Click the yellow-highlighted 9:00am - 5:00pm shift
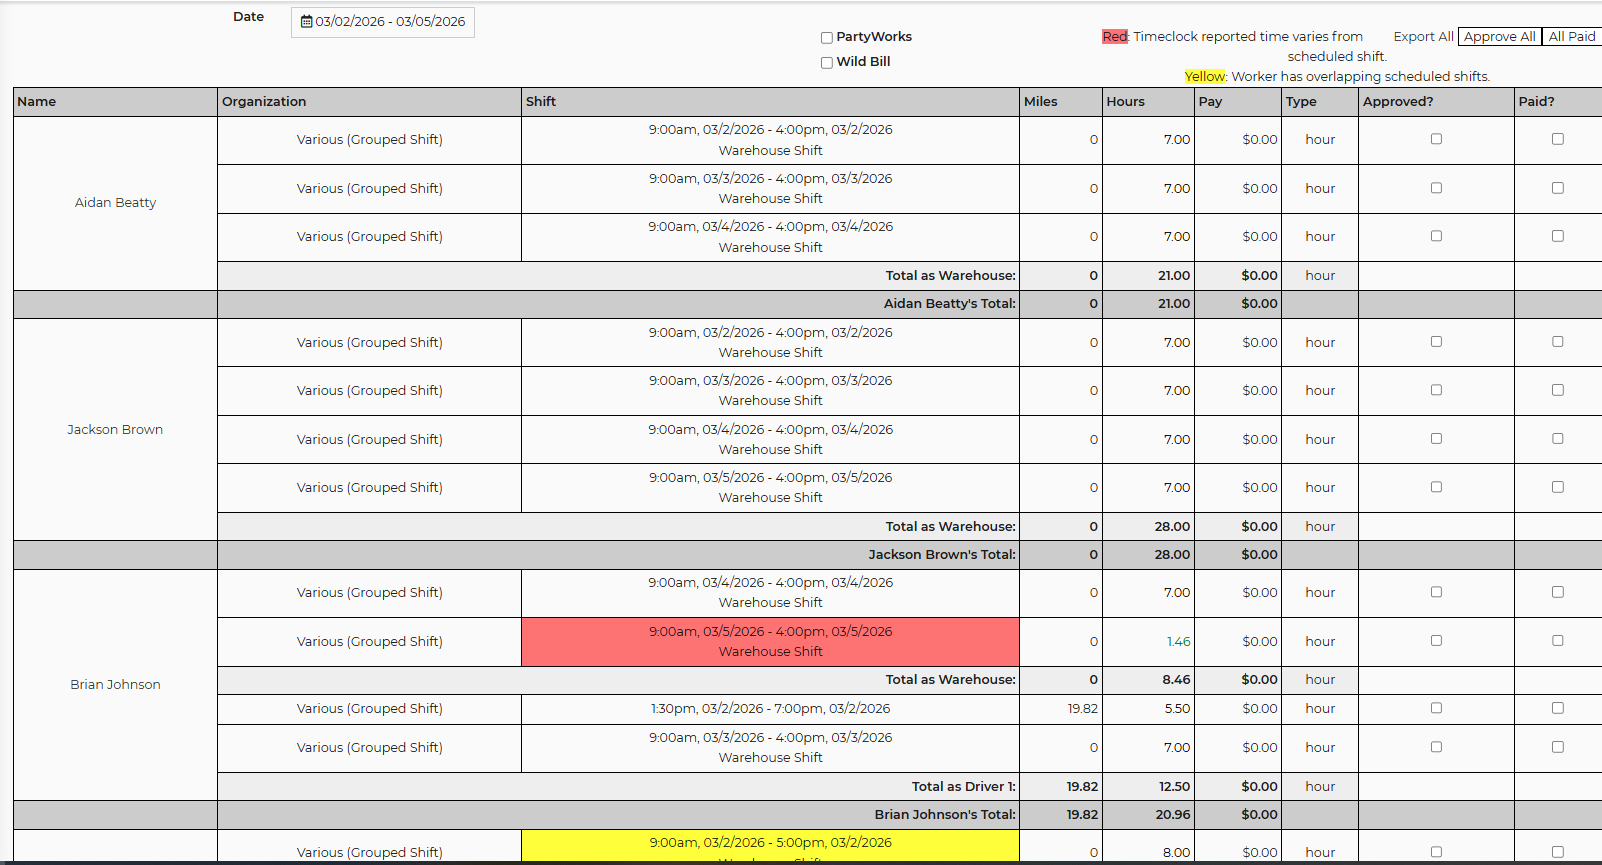The width and height of the screenshot is (1602, 865). (x=770, y=843)
